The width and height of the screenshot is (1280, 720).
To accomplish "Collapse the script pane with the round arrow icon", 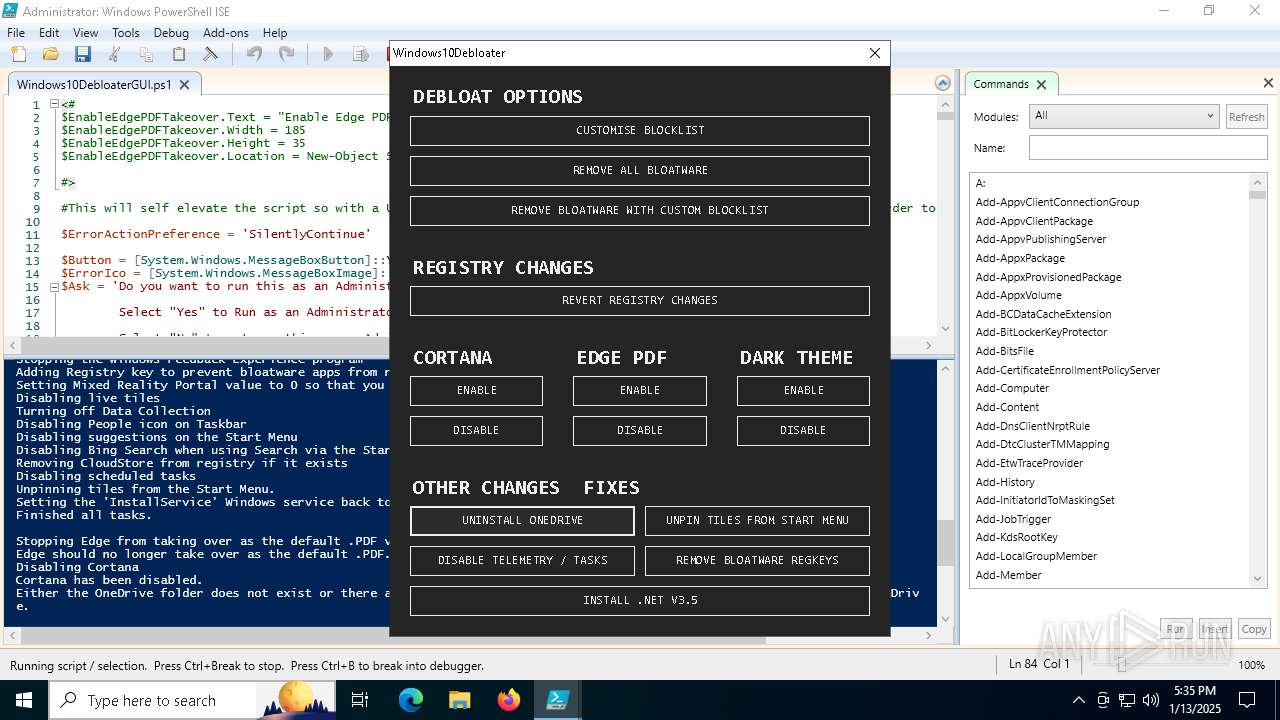I will (942, 83).
